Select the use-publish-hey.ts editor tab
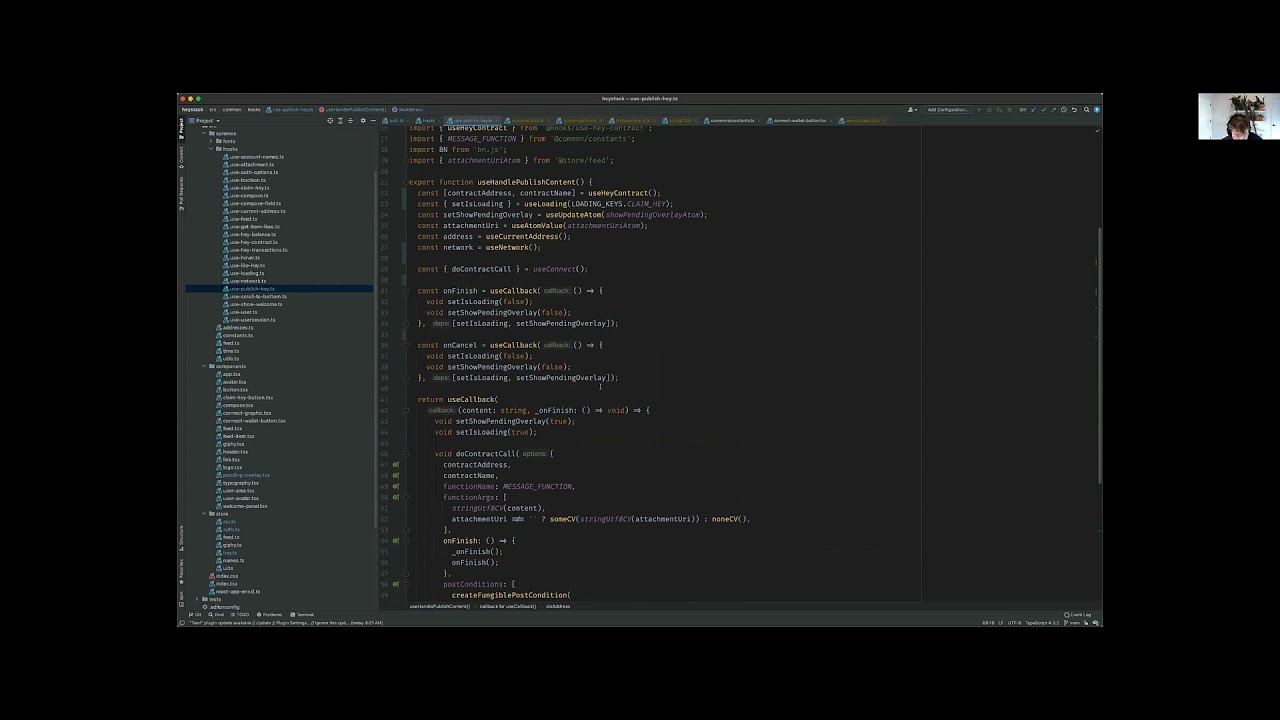The image size is (1280, 720). pyautogui.click(x=472, y=121)
